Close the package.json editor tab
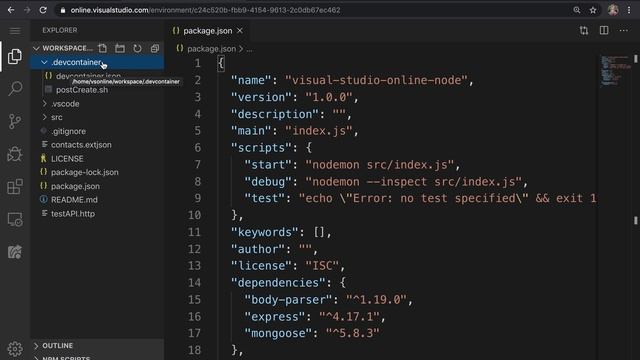Screen dimensions: 640x360 pyautogui.click(x=240, y=31)
